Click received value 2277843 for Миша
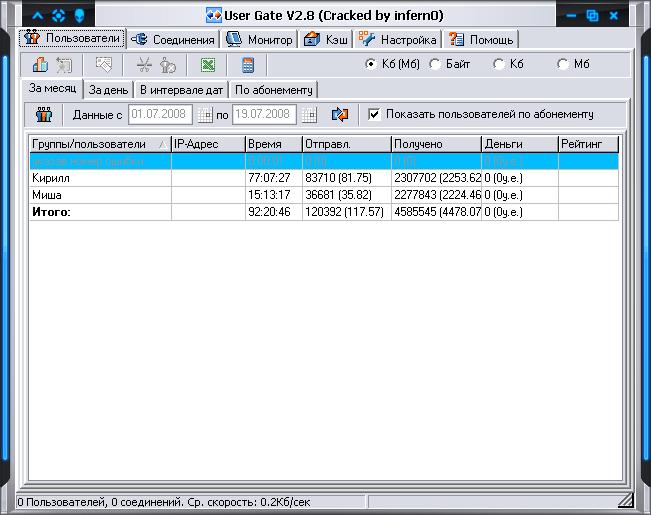The image size is (651, 515). [x=438, y=195]
